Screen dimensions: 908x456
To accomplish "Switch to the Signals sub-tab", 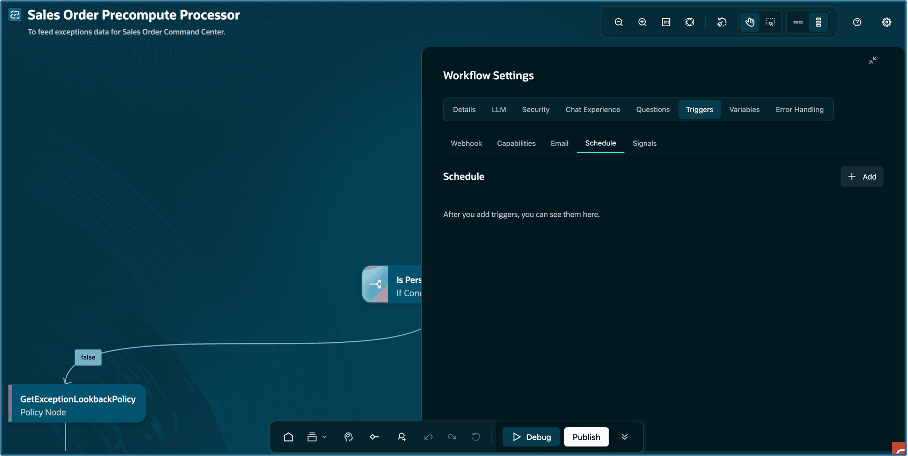I will click(x=645, y=143).
